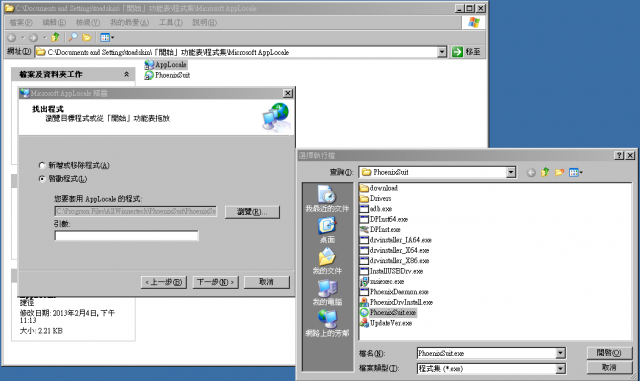The height and width of the screenshot is (381, 640).
Task: Click Up One Level in the file dialog
Action: tap(545, 172)
